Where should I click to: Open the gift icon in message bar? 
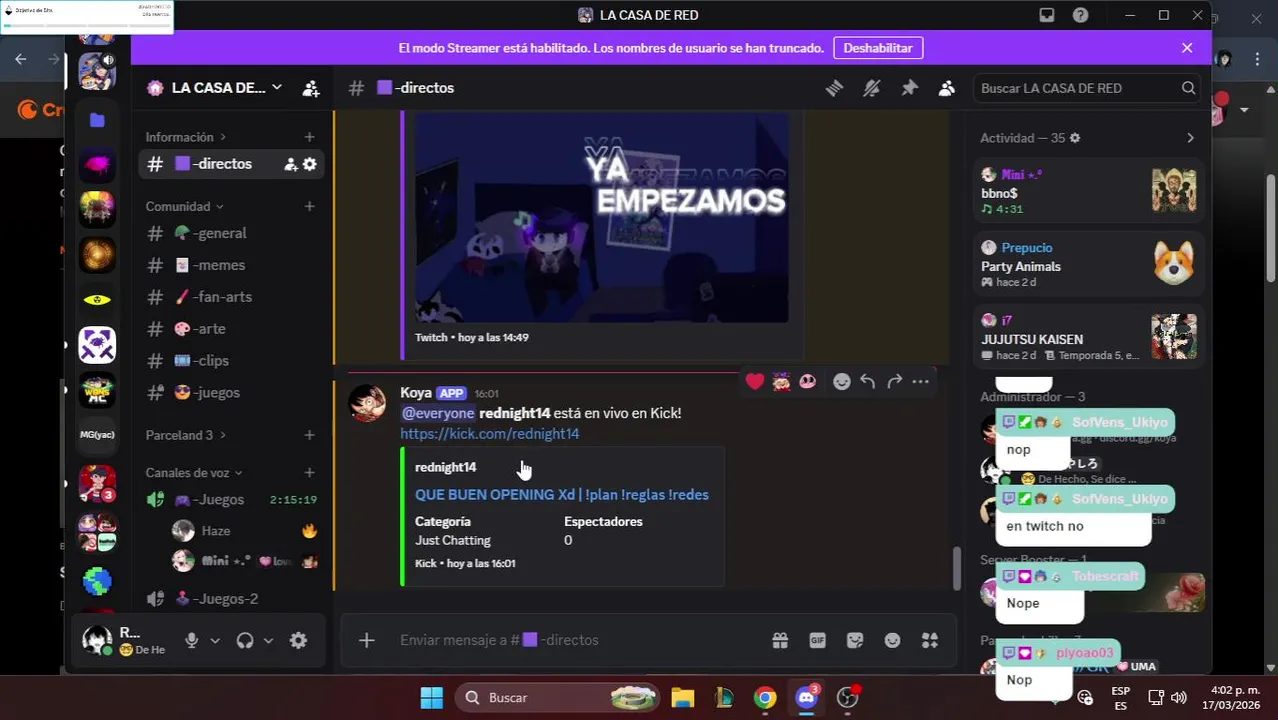(x=780, y=640)
